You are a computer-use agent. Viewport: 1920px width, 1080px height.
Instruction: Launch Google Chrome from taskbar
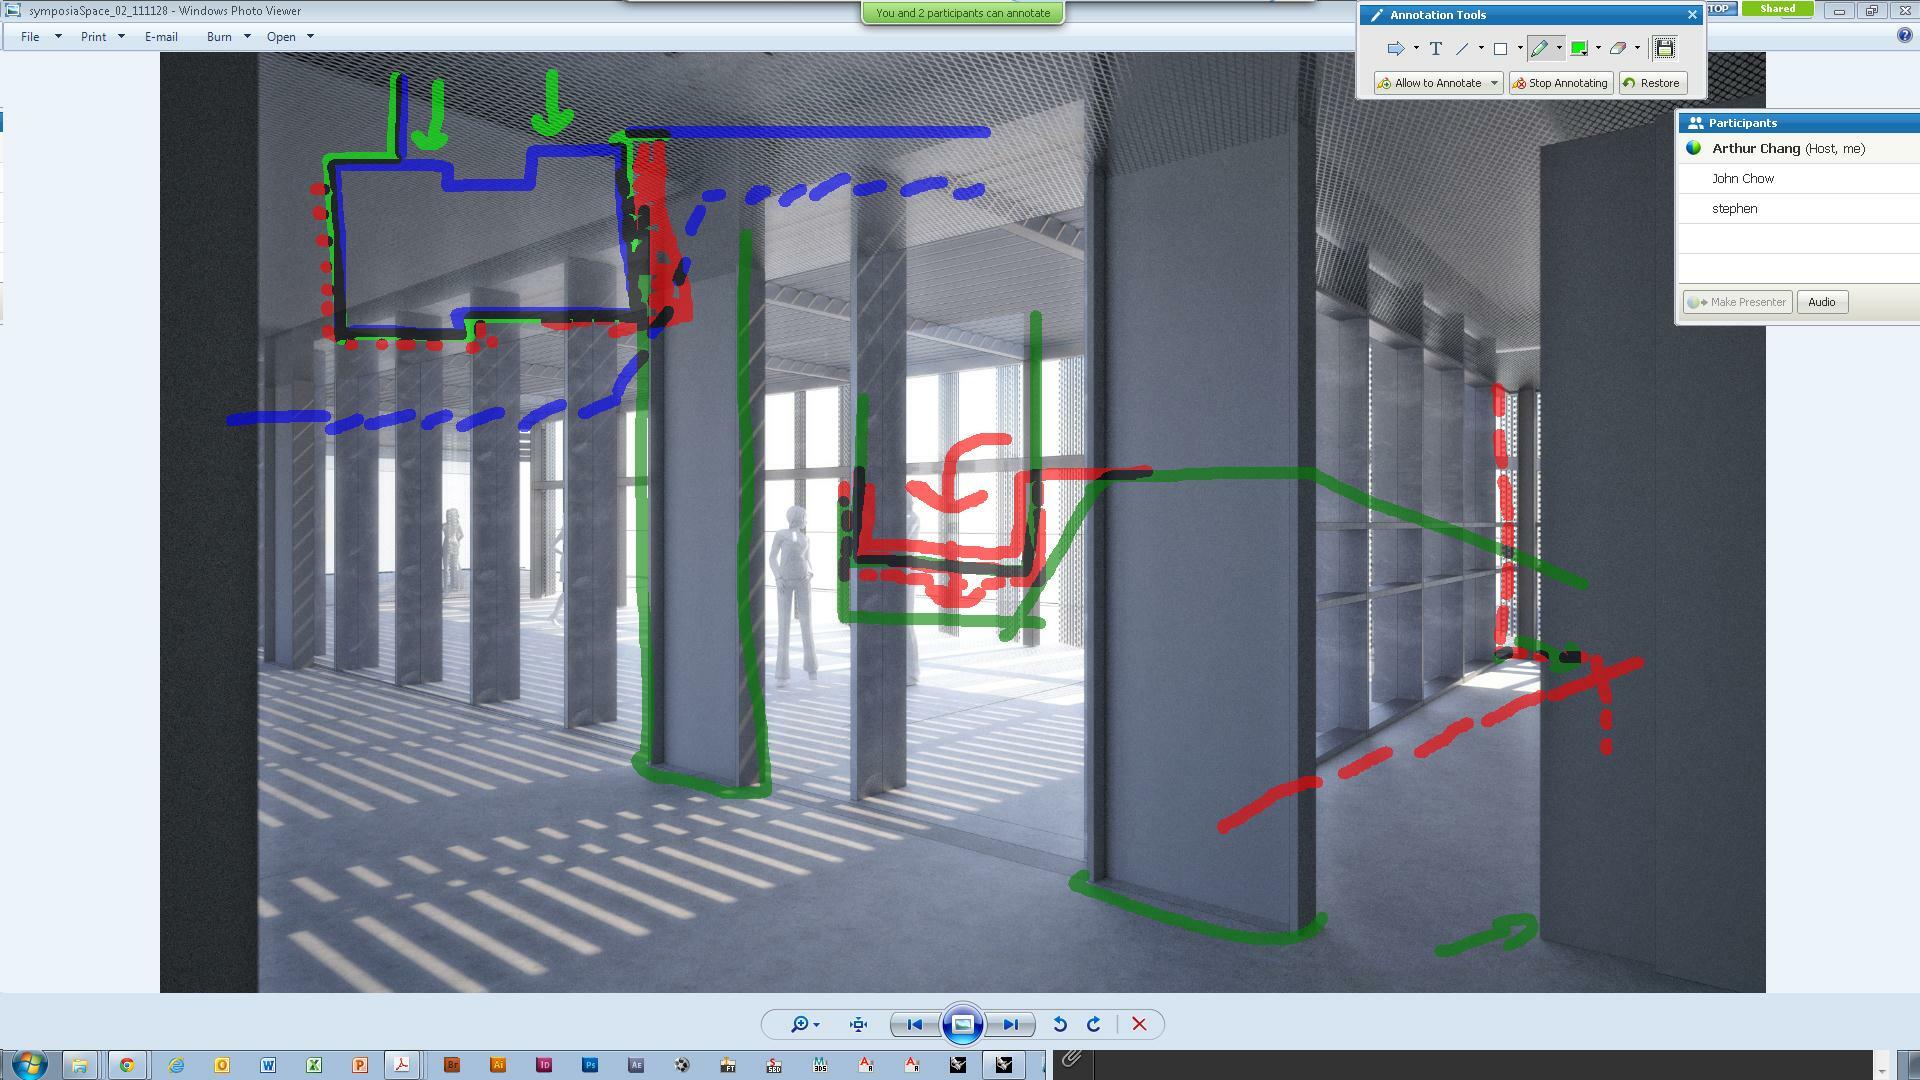coord(127,1065)
